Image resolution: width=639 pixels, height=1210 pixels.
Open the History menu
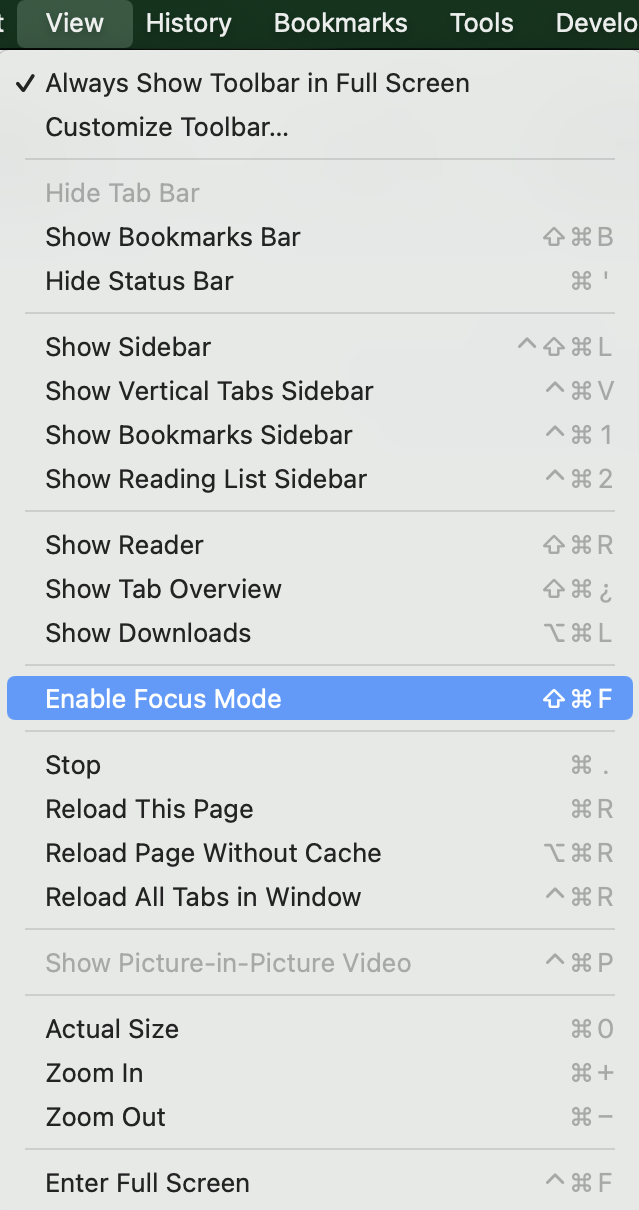click(188, 22)
